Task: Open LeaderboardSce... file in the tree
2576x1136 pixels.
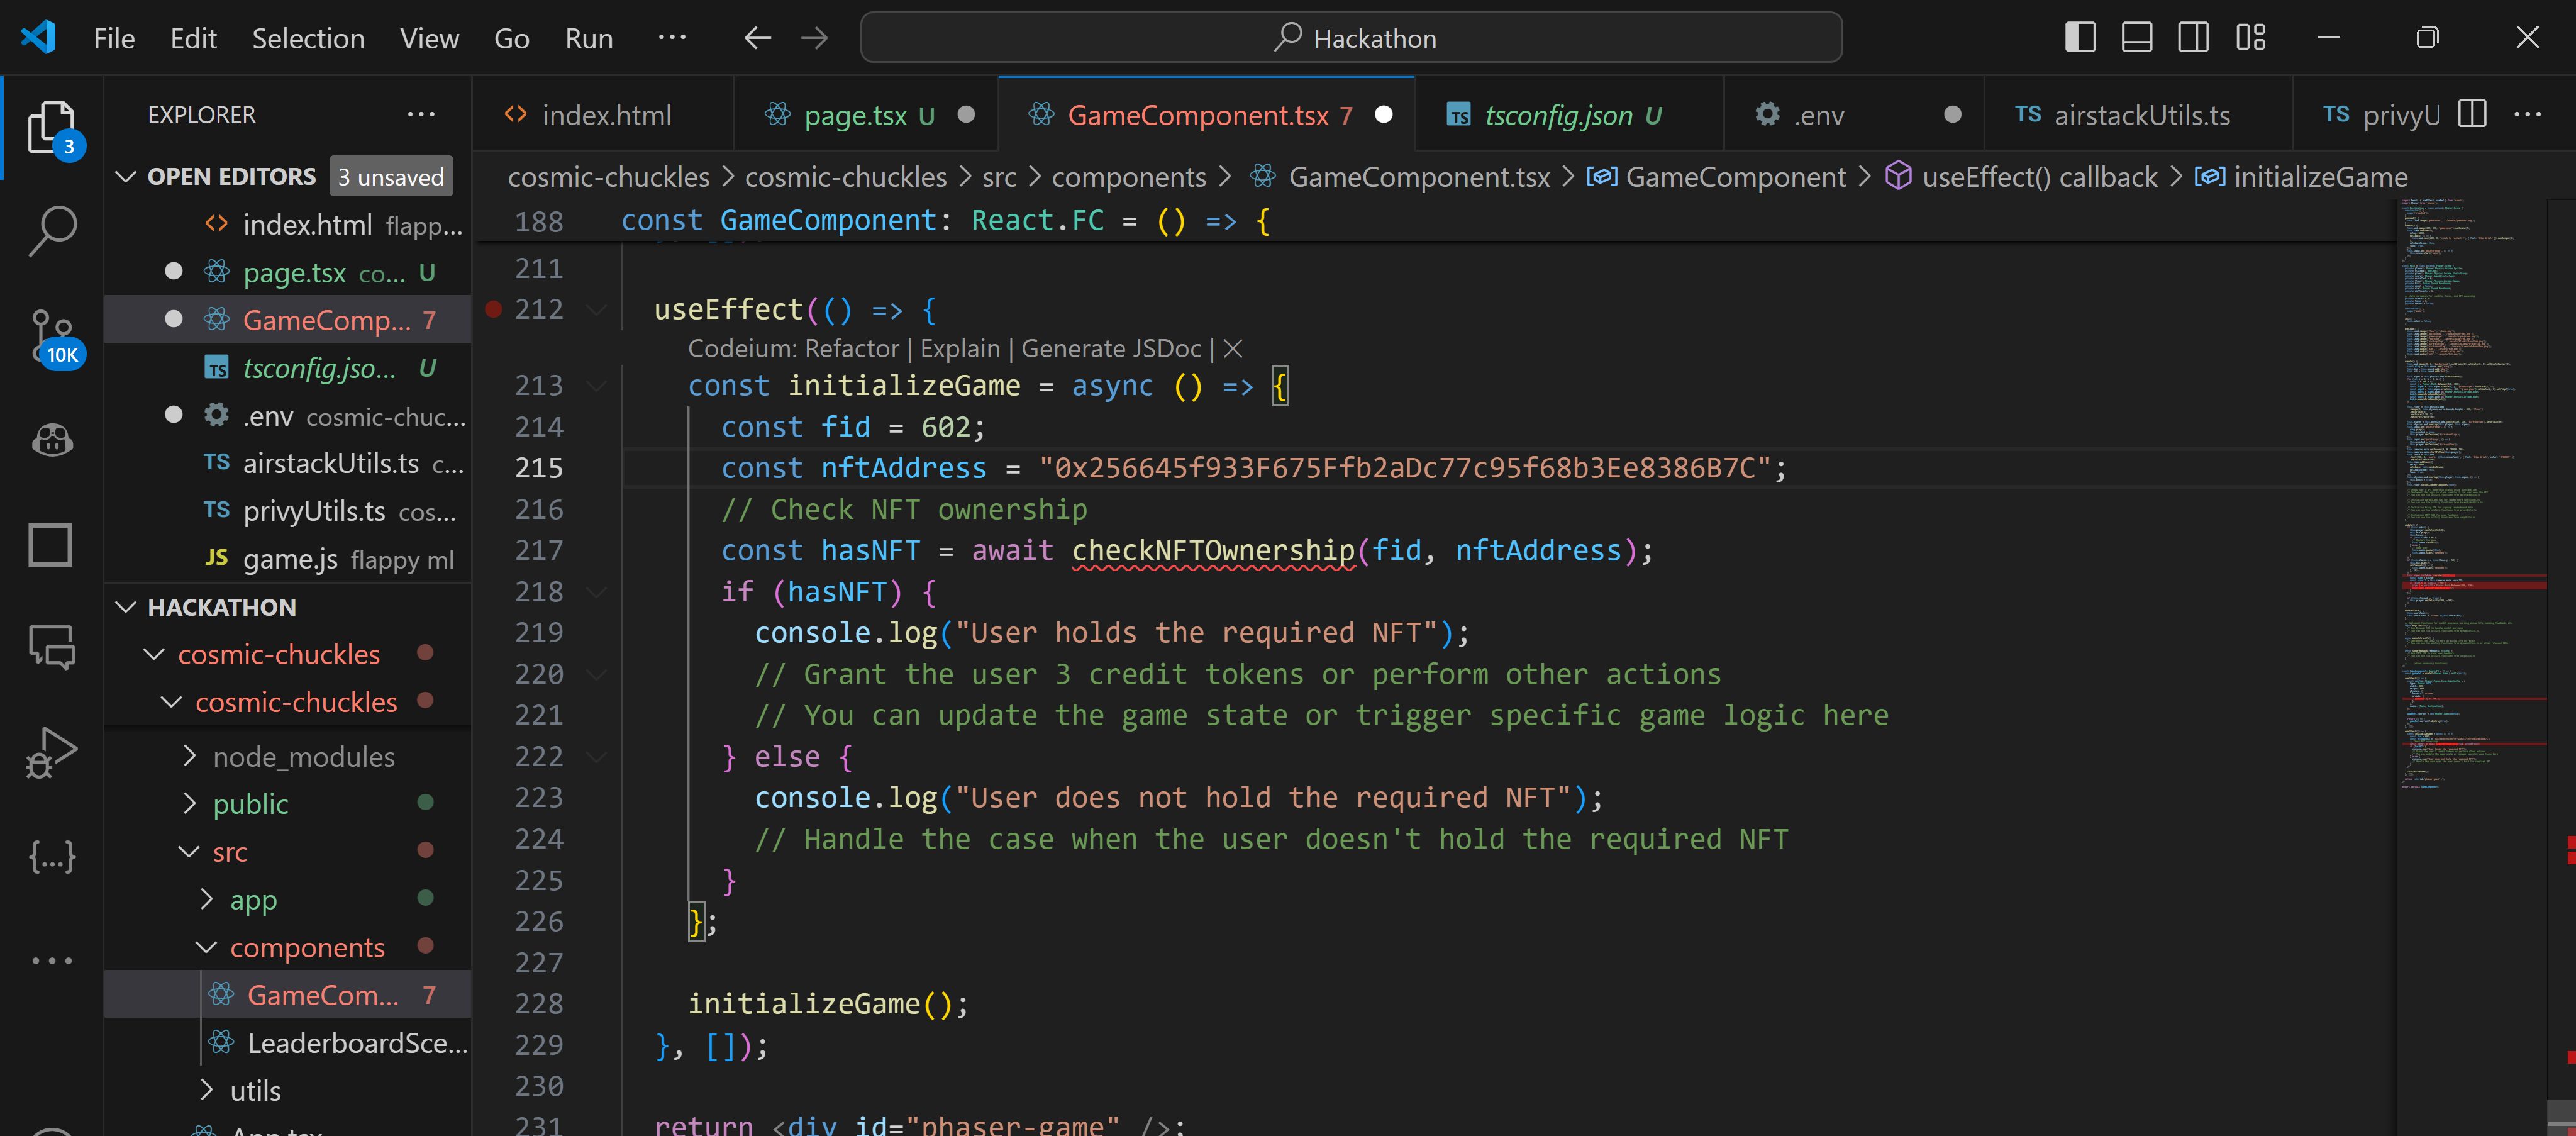Action: [288, 1043]
